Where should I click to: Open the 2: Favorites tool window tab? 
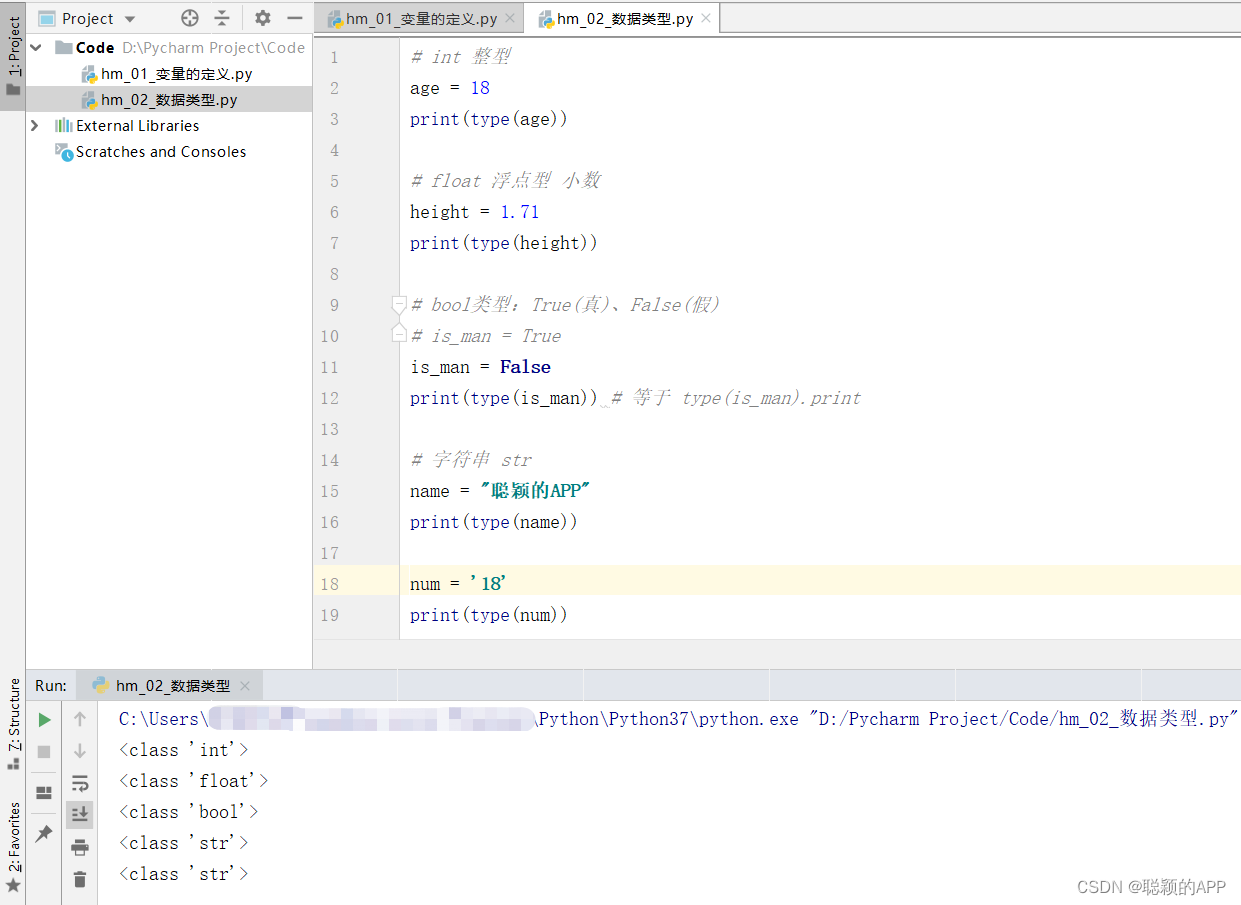tap(13, 847)
